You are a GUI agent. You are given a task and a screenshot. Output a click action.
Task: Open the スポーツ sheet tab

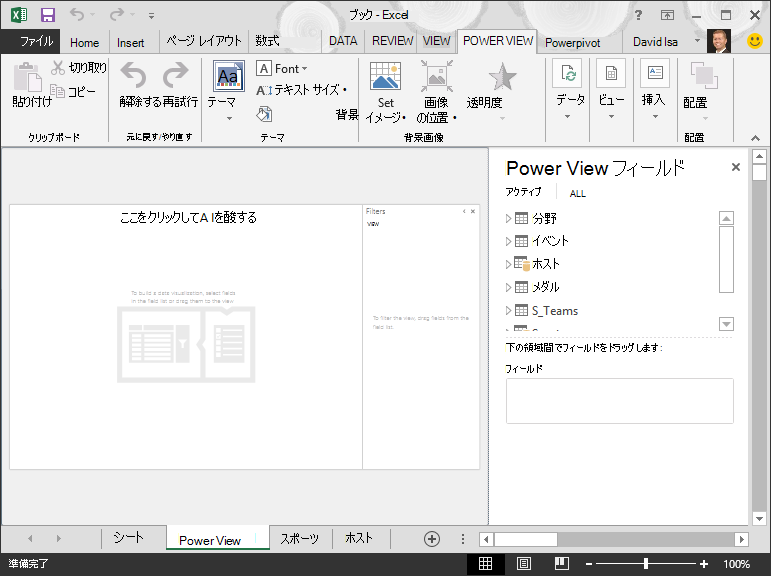[299, 539]
